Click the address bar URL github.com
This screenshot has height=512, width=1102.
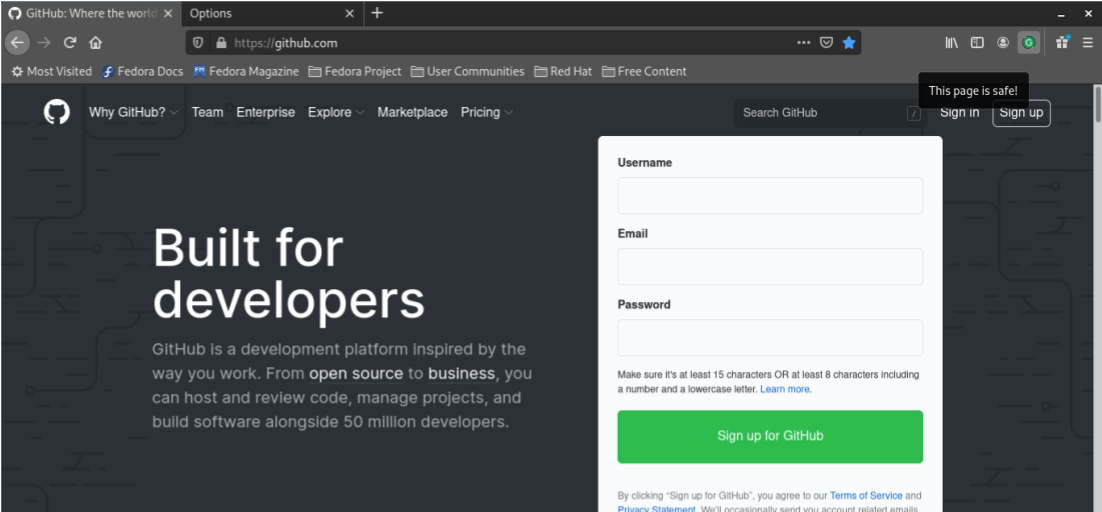(x=285, y=43)
